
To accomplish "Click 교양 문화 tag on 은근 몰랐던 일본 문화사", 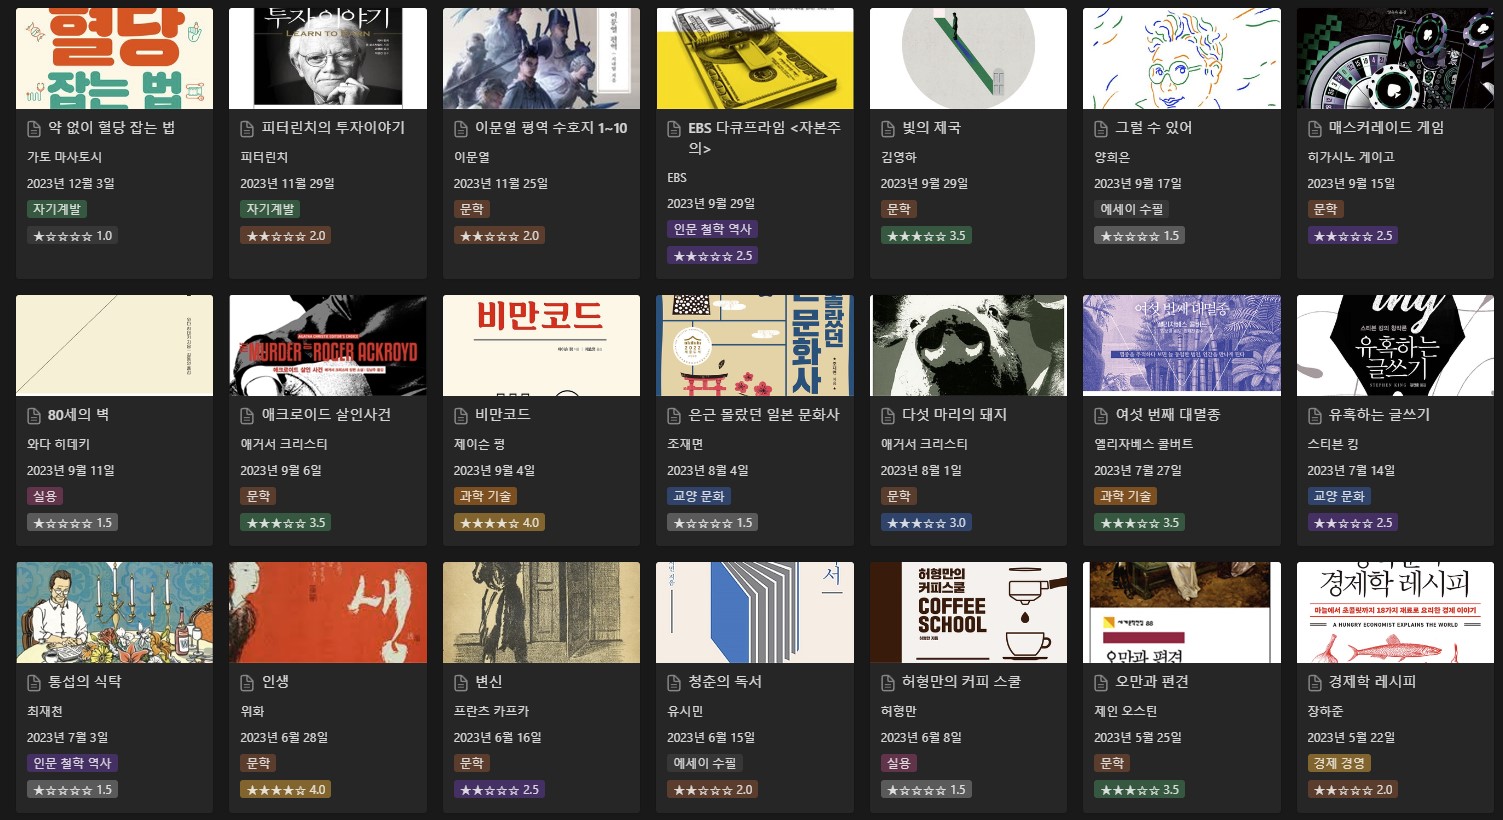I will pyautogui.click(x=699, y=496).
